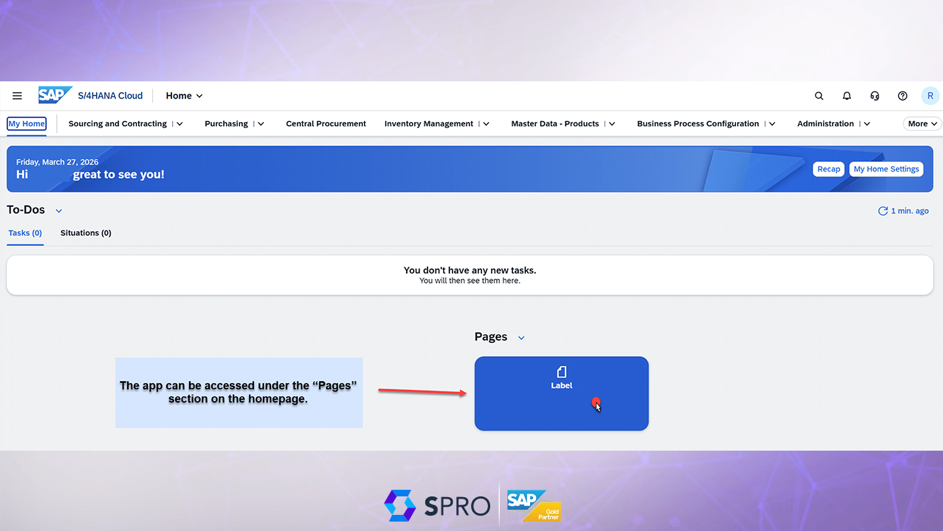Click 'You don't have any new tasks.' message
The image size is (943, 531).
tap(470, 270)
